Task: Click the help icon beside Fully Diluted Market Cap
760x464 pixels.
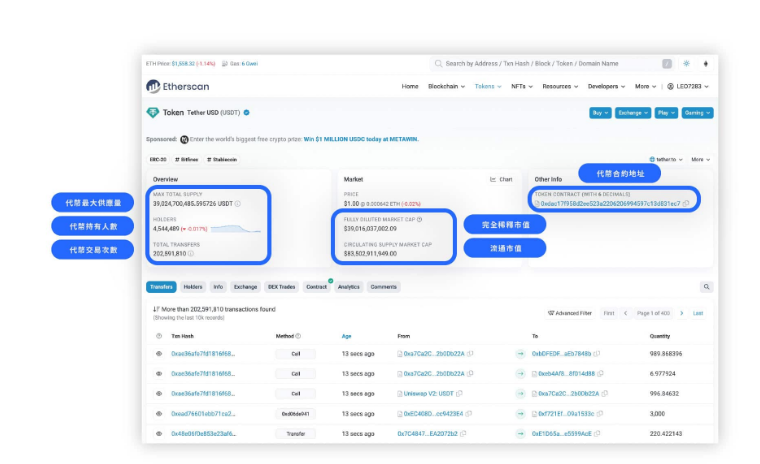Action: coord(419,219)
